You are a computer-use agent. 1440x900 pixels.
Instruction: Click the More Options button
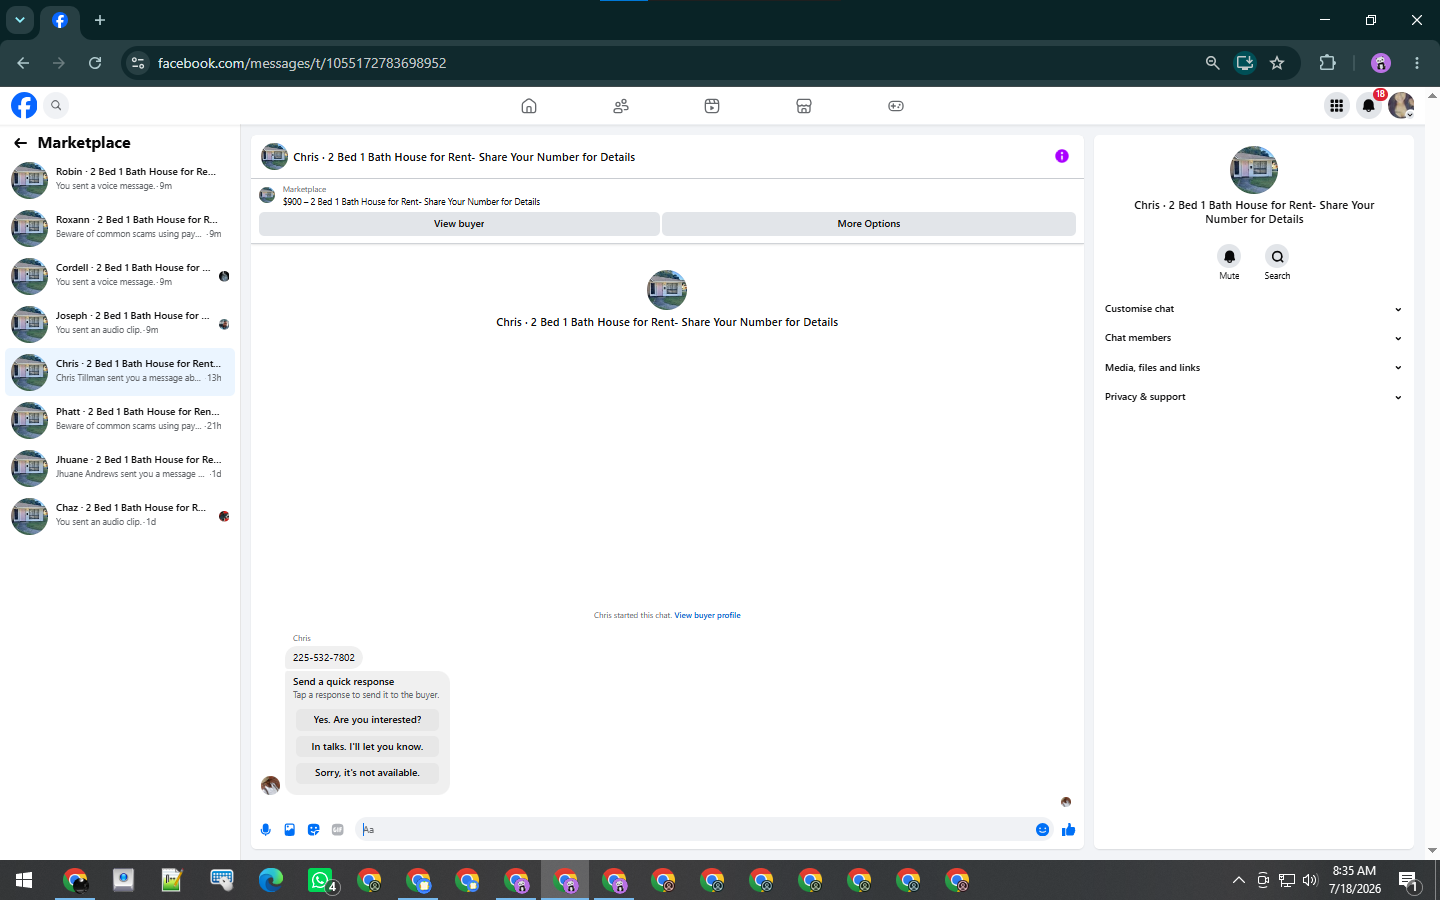coord(869,224)
